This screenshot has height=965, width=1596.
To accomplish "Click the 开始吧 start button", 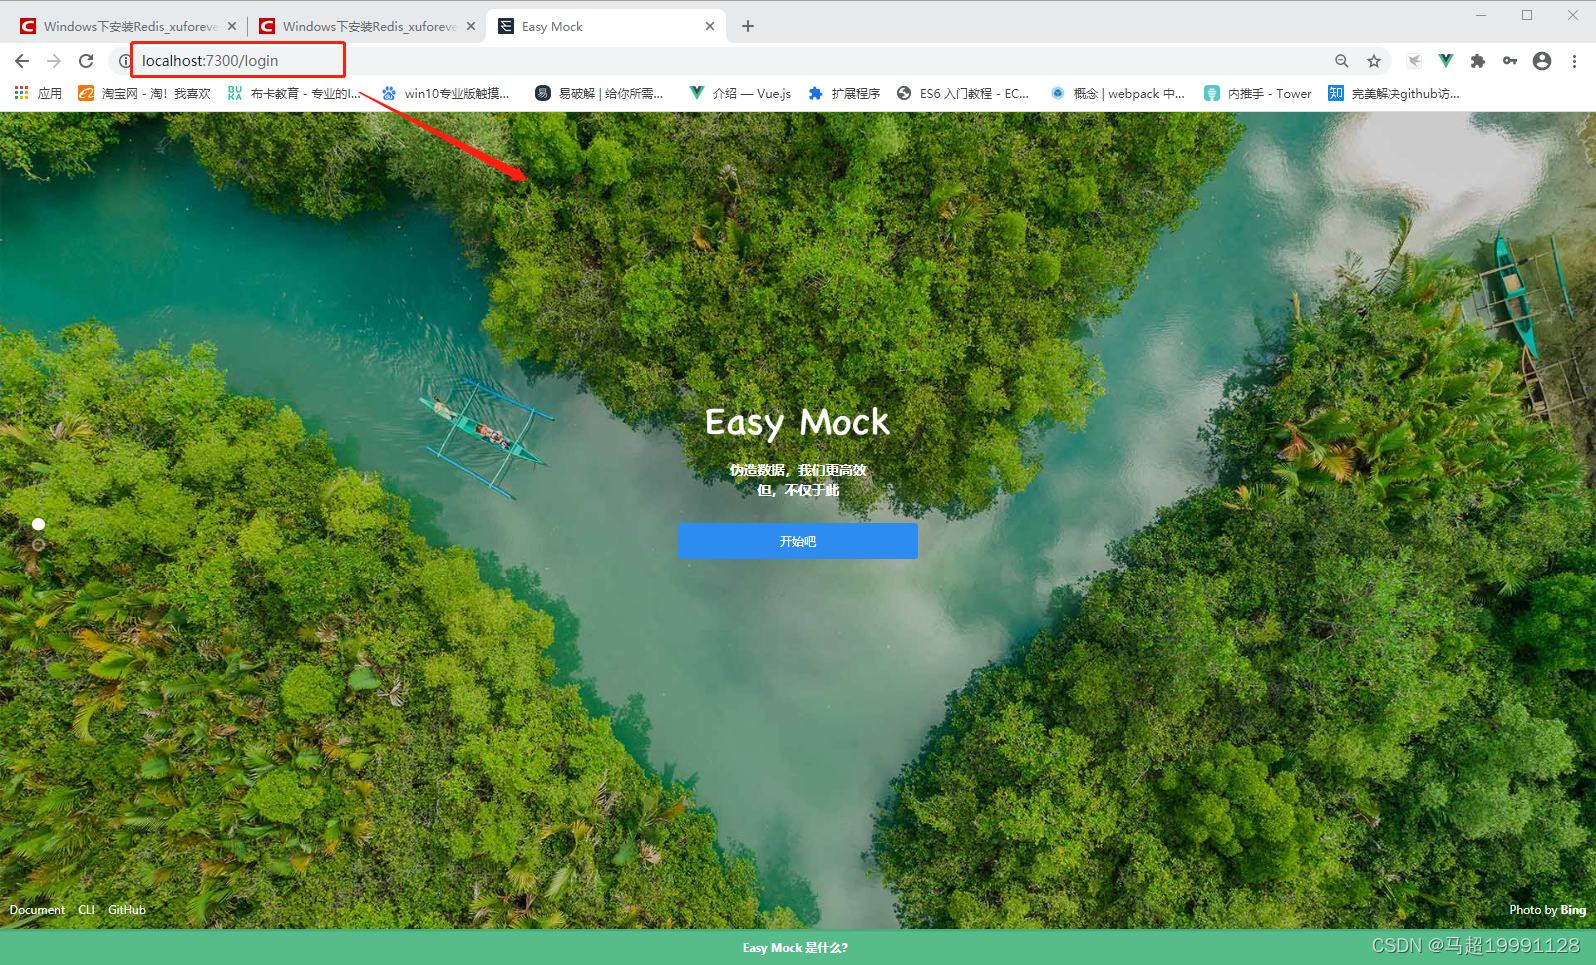I will 797,541.
